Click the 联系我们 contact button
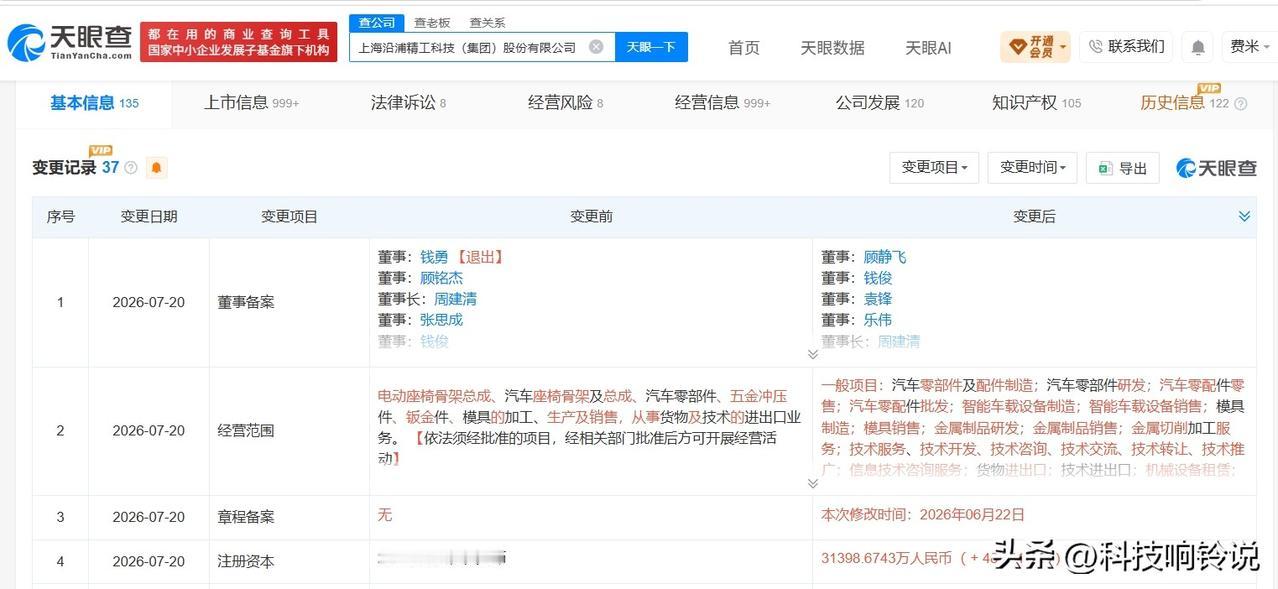The image size is (1278, 589). tap(1126, 47)
